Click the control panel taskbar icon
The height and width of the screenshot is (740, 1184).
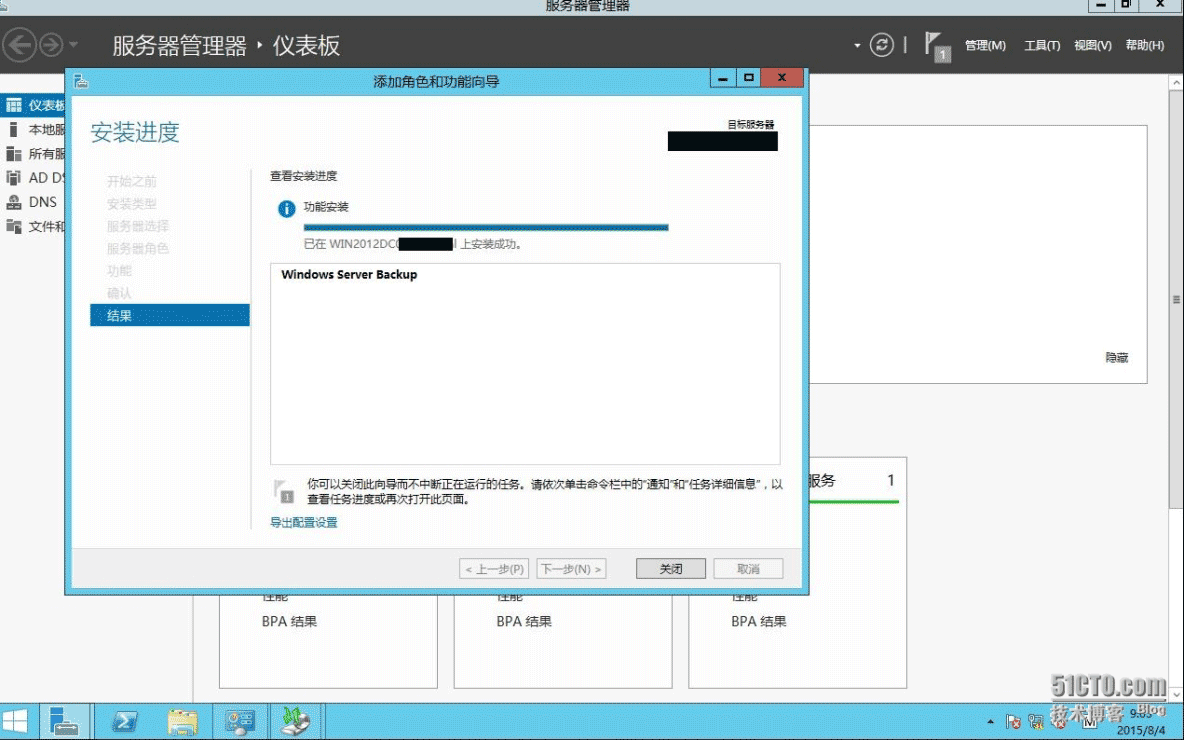point(240,722)
